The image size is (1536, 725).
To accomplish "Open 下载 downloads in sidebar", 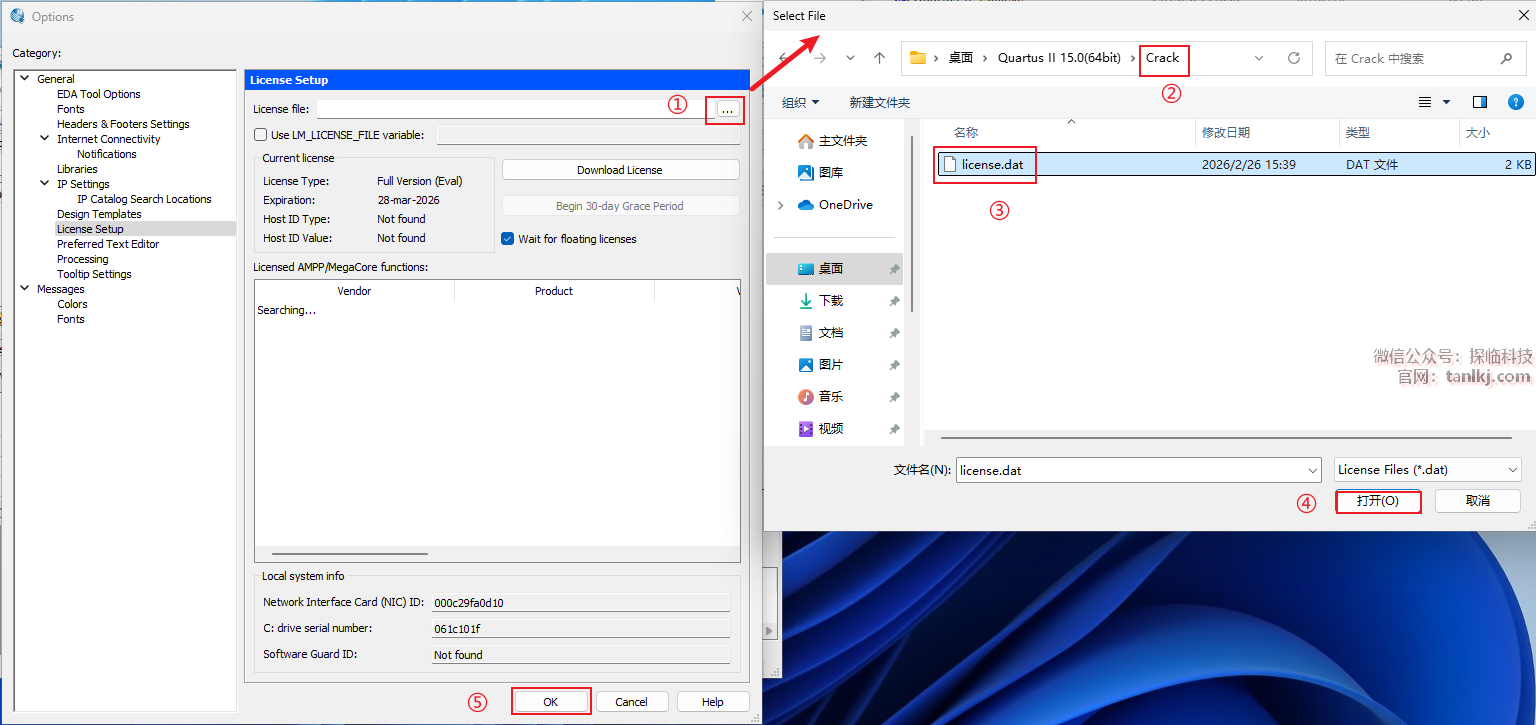I will click(821, 300).
